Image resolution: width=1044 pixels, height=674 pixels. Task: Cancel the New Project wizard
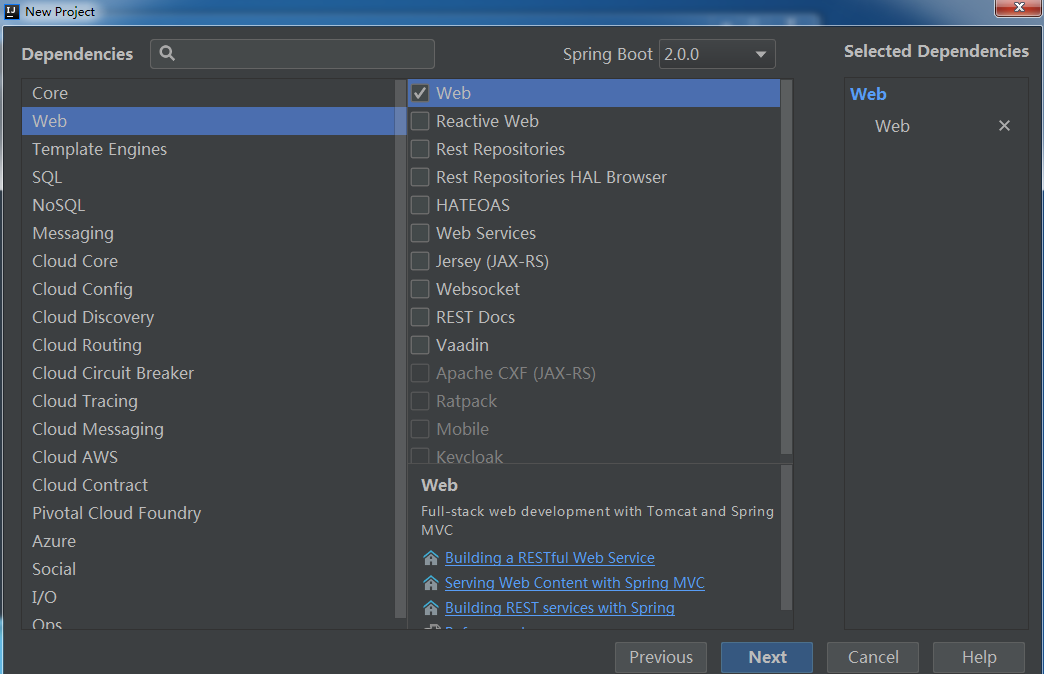point(873,657)
